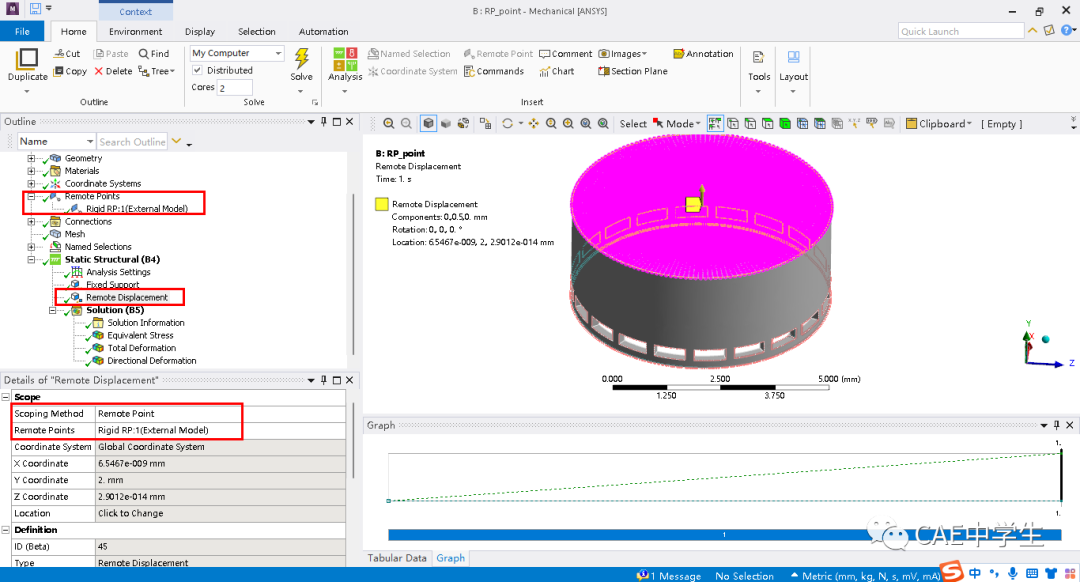Click the Quick Launch search box
The height and width of the screenshot is (582, 1080).
[962, 31]
